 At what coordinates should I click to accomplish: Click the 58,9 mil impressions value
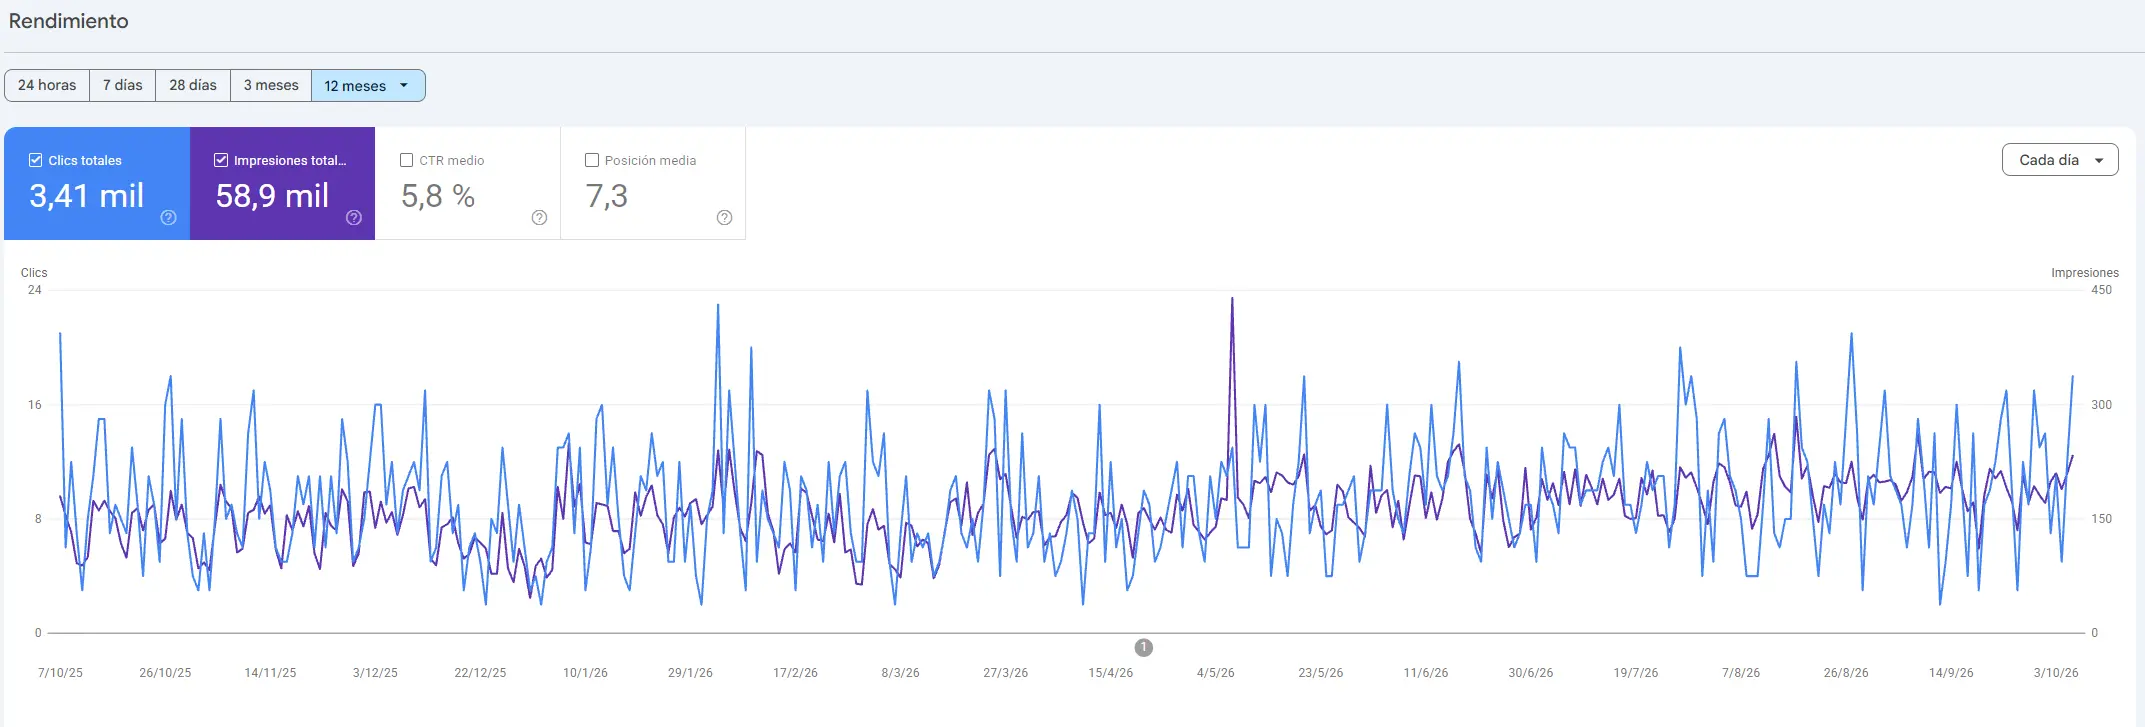272,196
